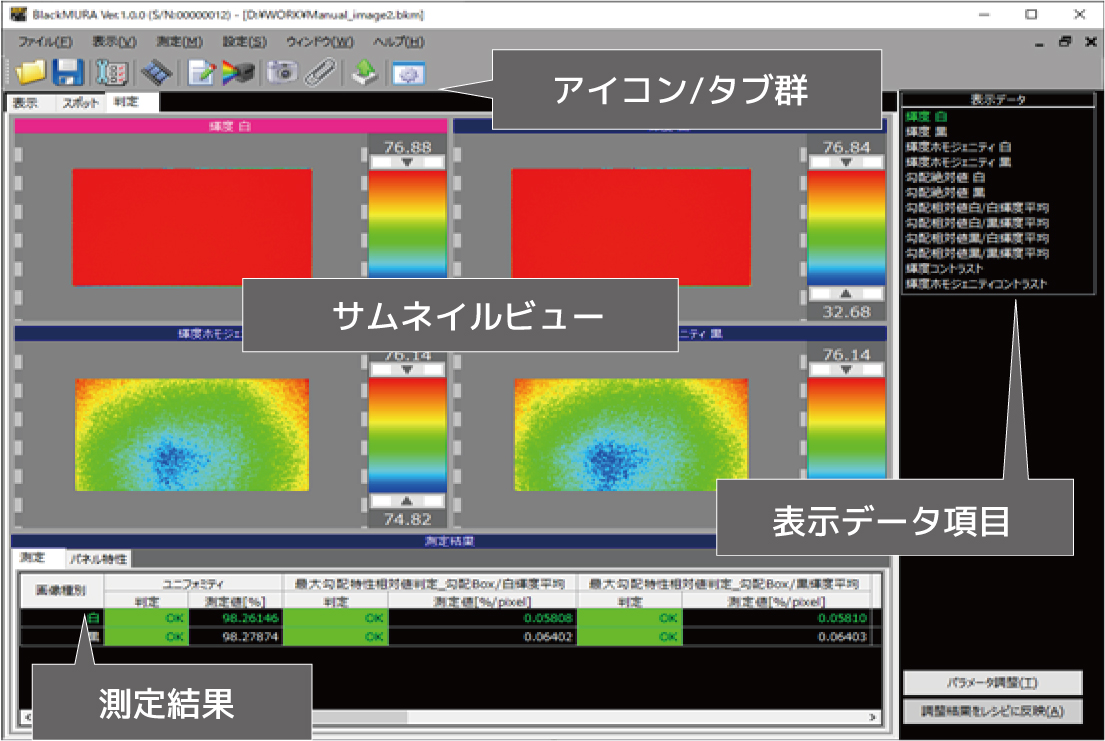Click upper scale handle below 76.84
The height and width of the screenshot is (741, 1105).
[x=846, y=162]
